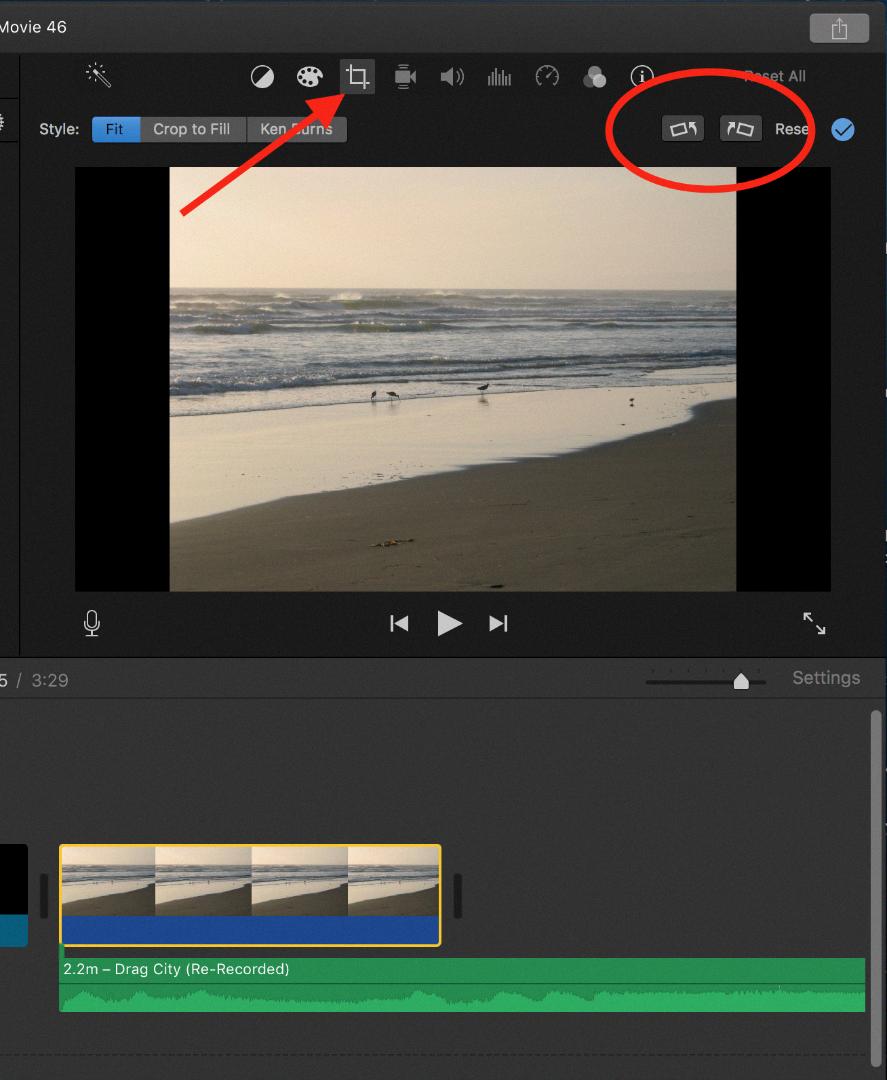Open the video stabilization camera icon
The image size is (887, 1080).
pyautogui.click(x=405, y=77)
